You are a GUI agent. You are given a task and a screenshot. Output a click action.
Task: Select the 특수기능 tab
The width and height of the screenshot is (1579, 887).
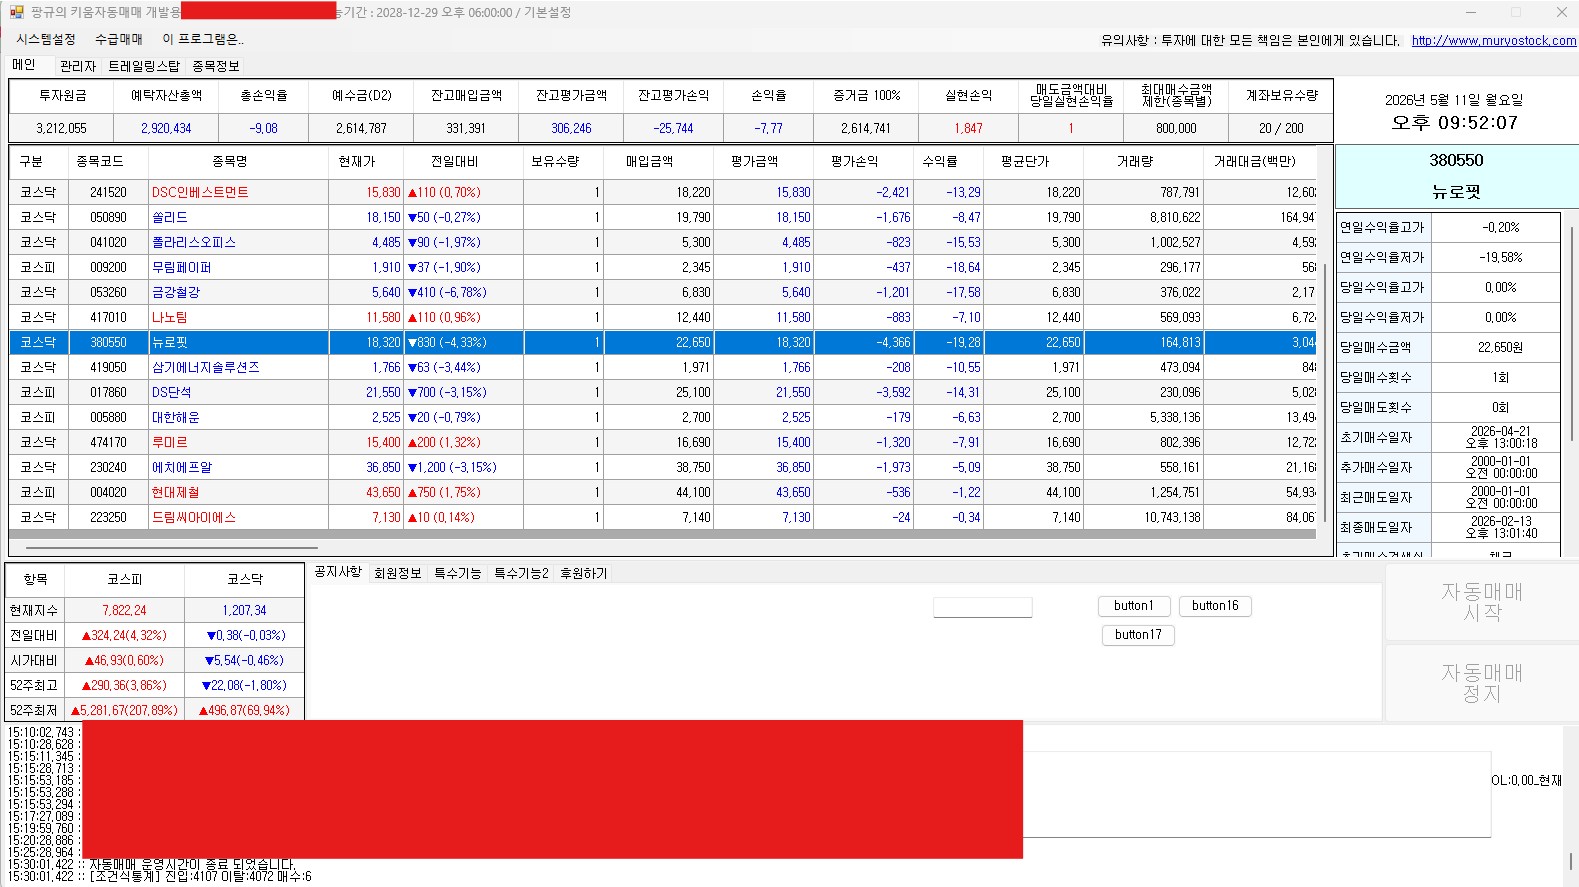click(x=458, y=573)
